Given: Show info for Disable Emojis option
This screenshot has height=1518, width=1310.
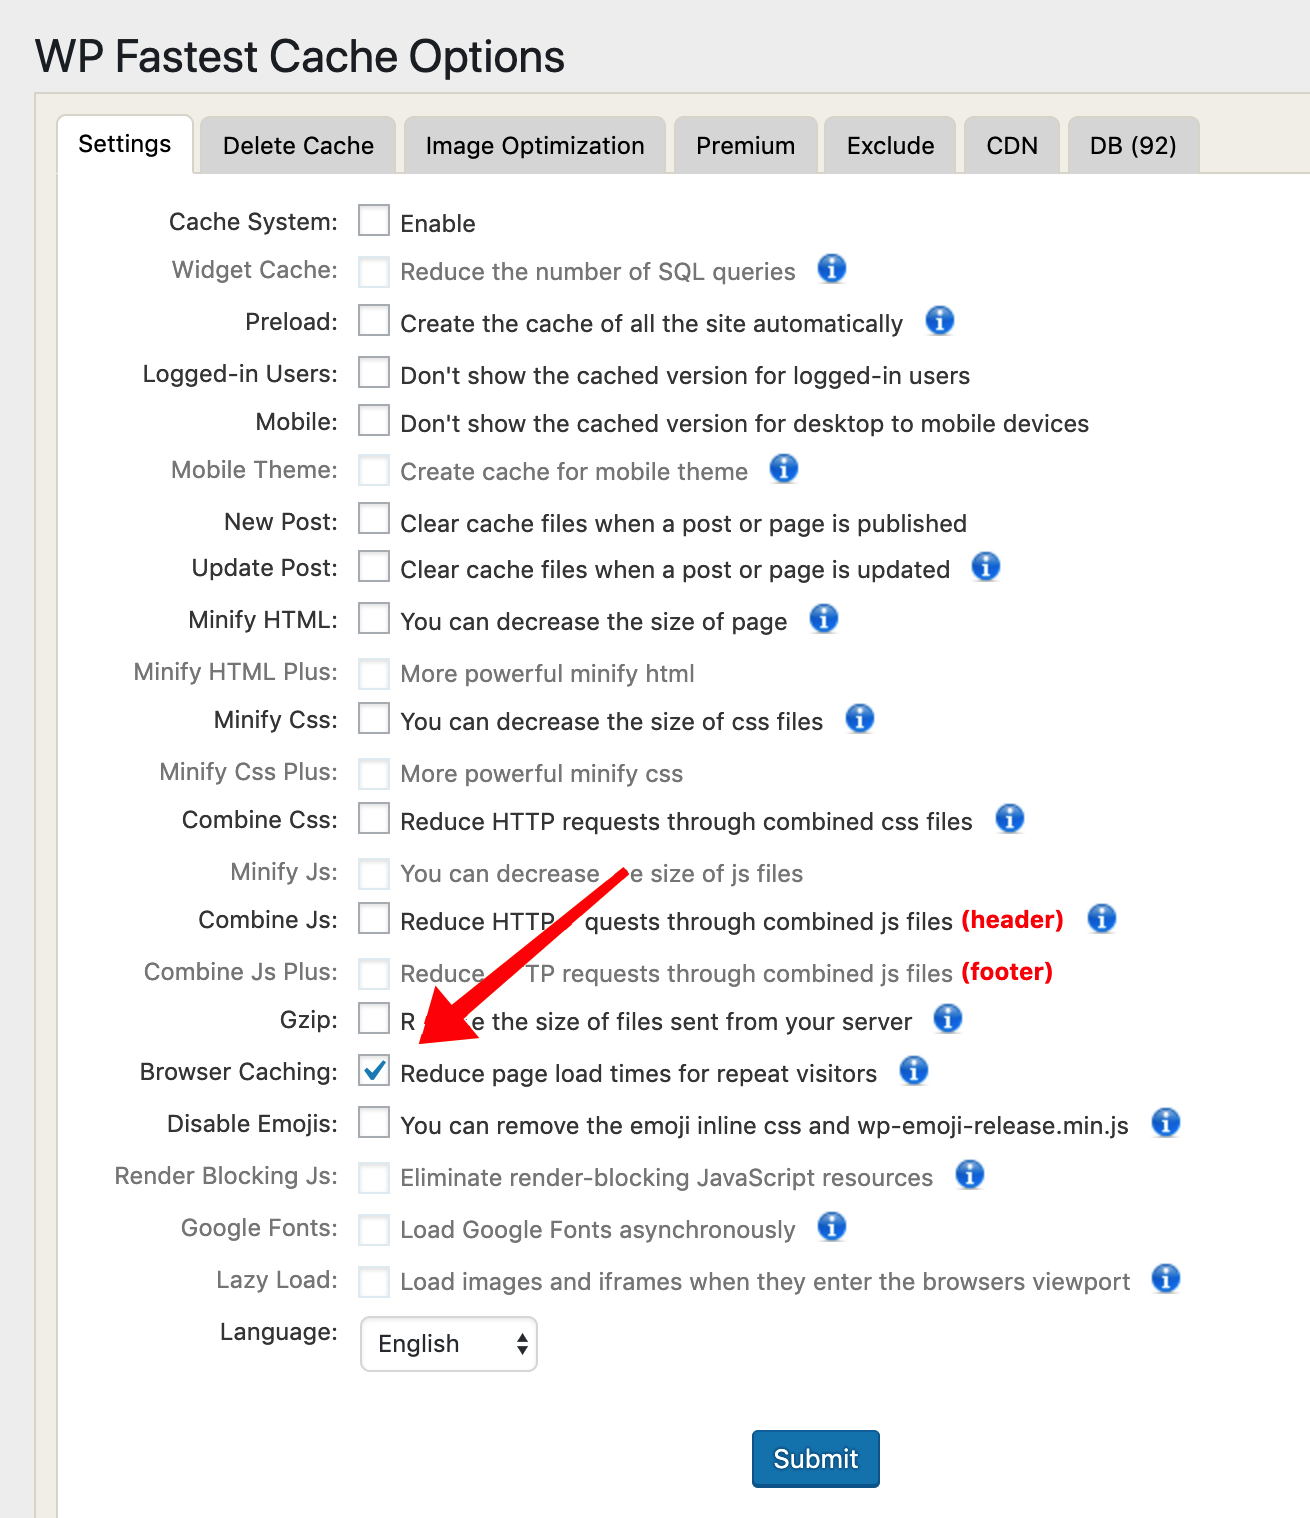Looking at the screenshot, I should click(x=1166, y=1122).
